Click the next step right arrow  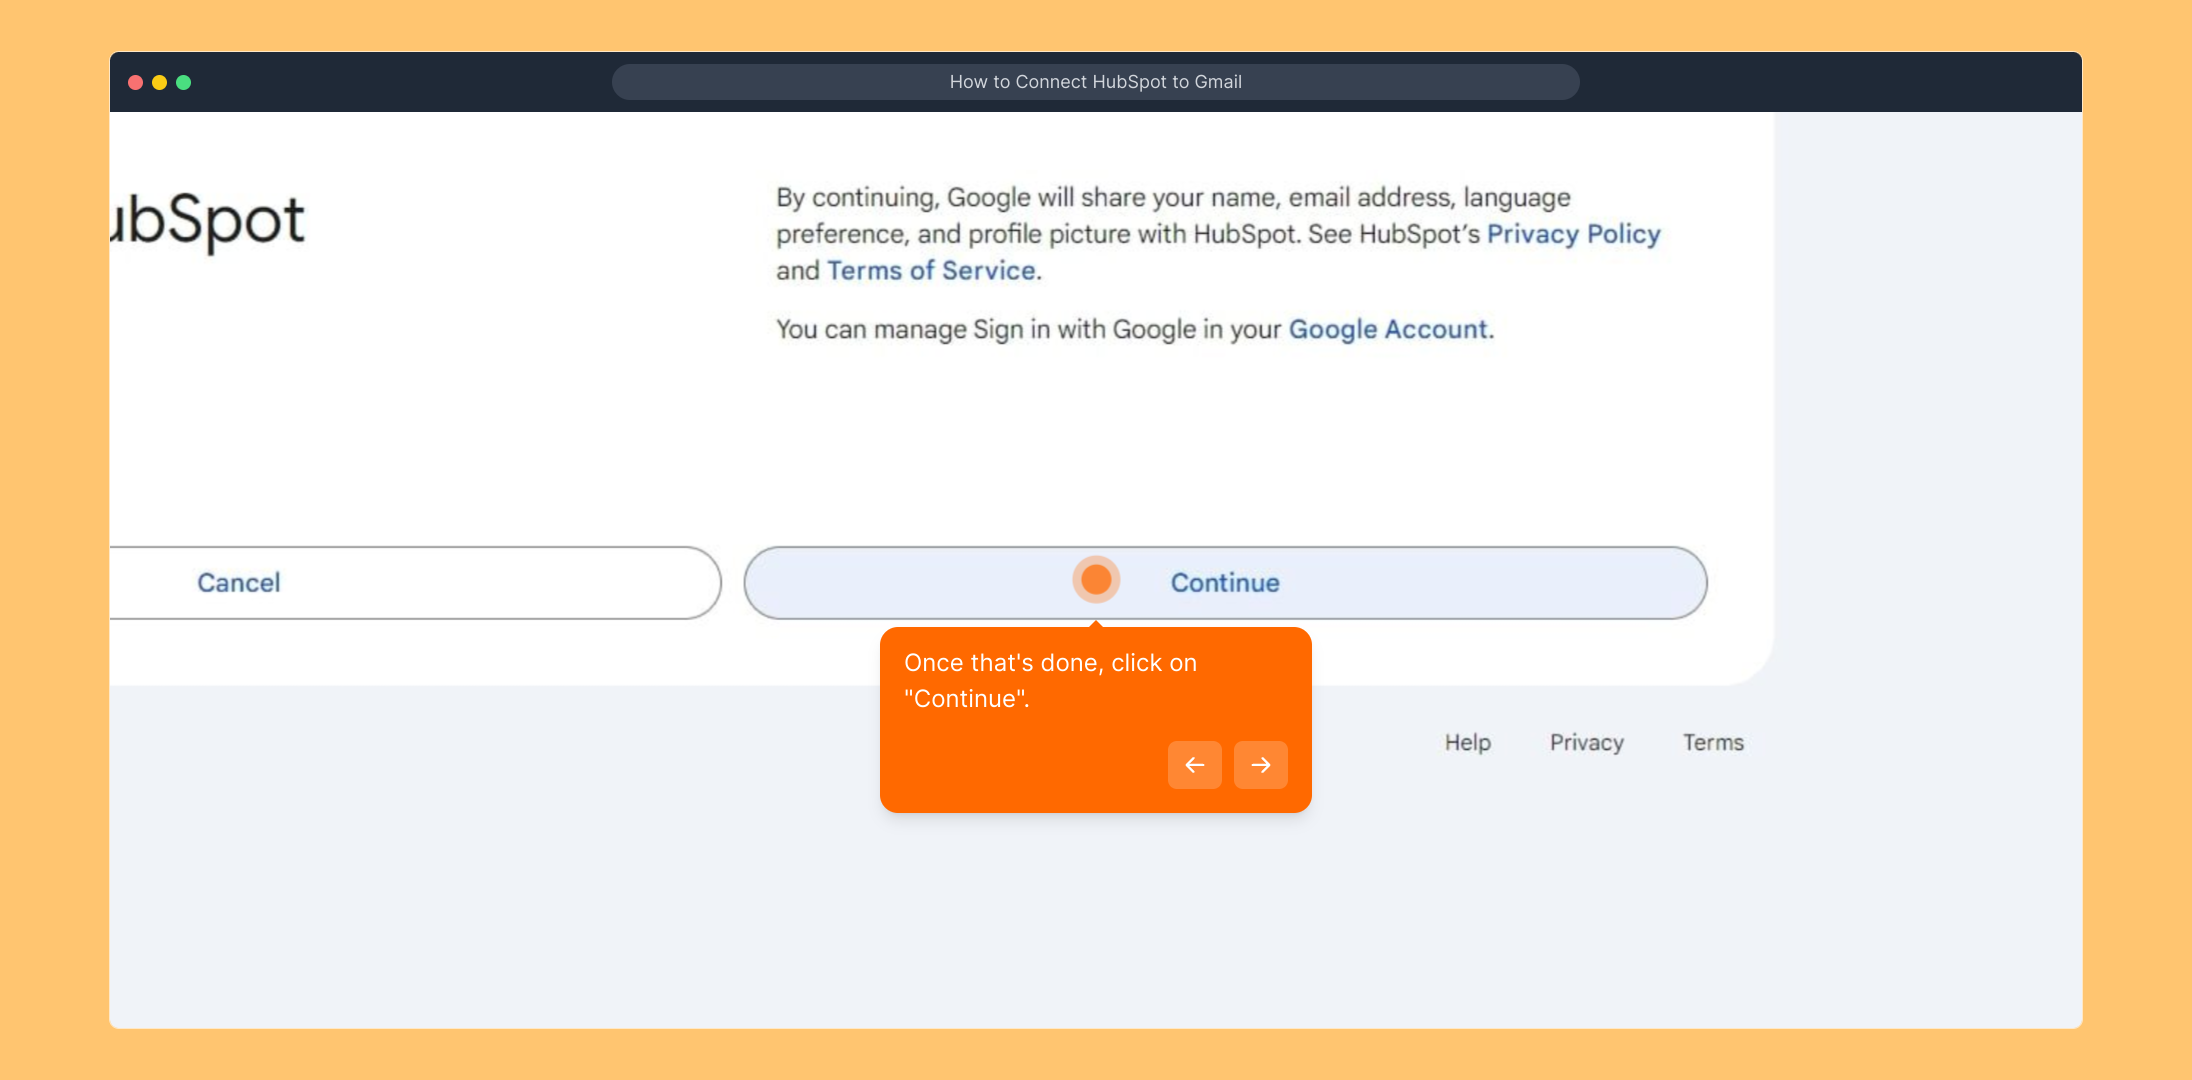point(1260,765)
